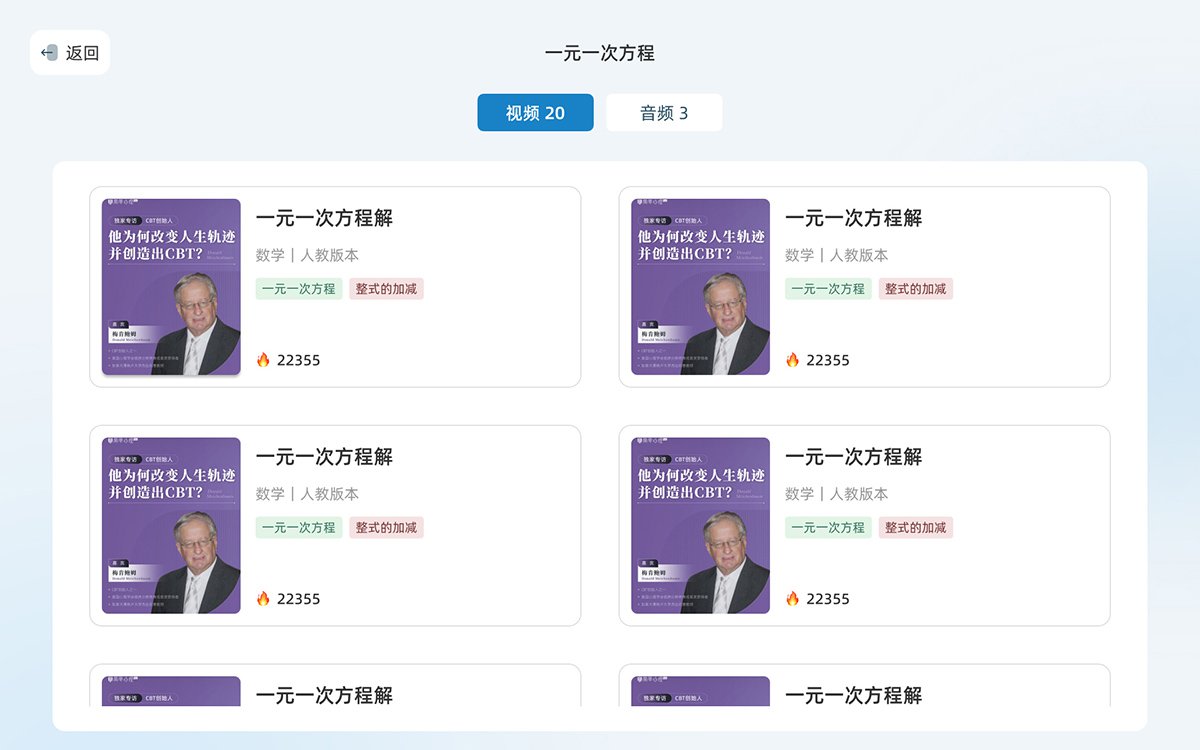This screenshot has height=750, width=1200.
Task: Click 数学 | 人教版本 in the first-row right card
Action: click(x=836, y=255)
